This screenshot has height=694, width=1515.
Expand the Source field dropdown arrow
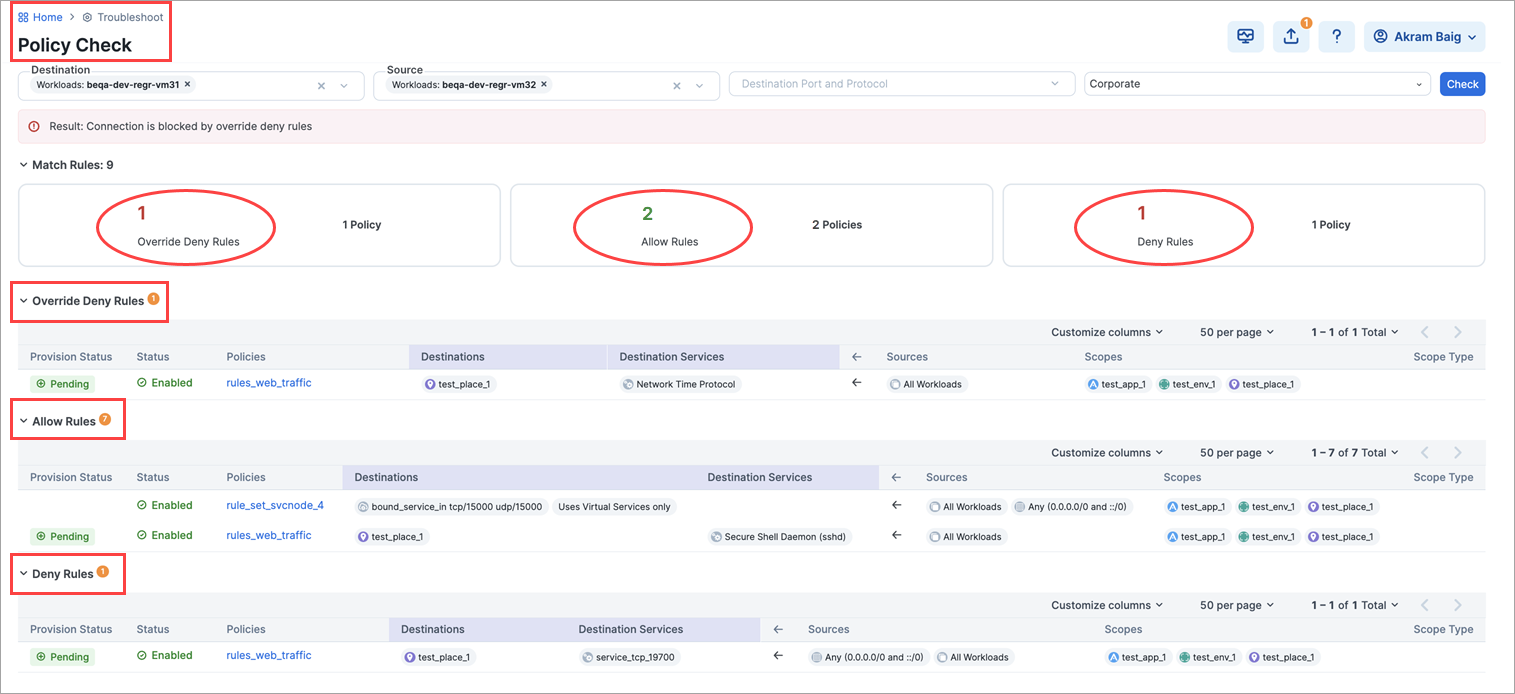tap(700, 86)
